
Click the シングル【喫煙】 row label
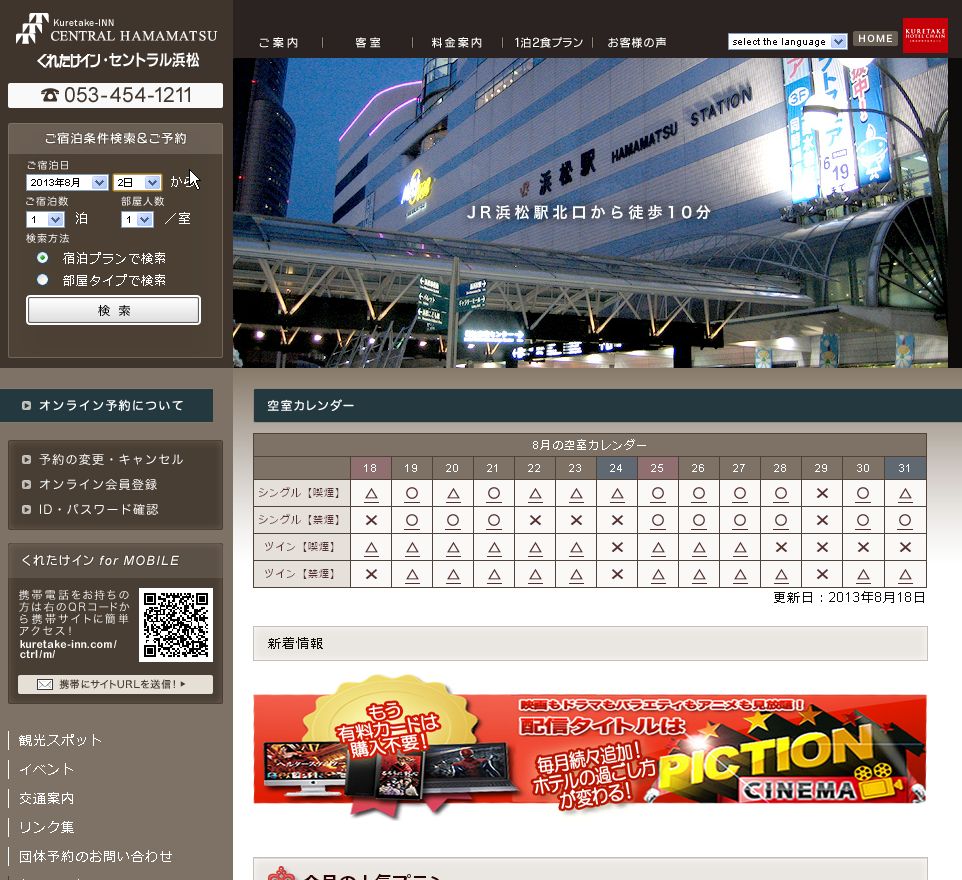point(301,493)
